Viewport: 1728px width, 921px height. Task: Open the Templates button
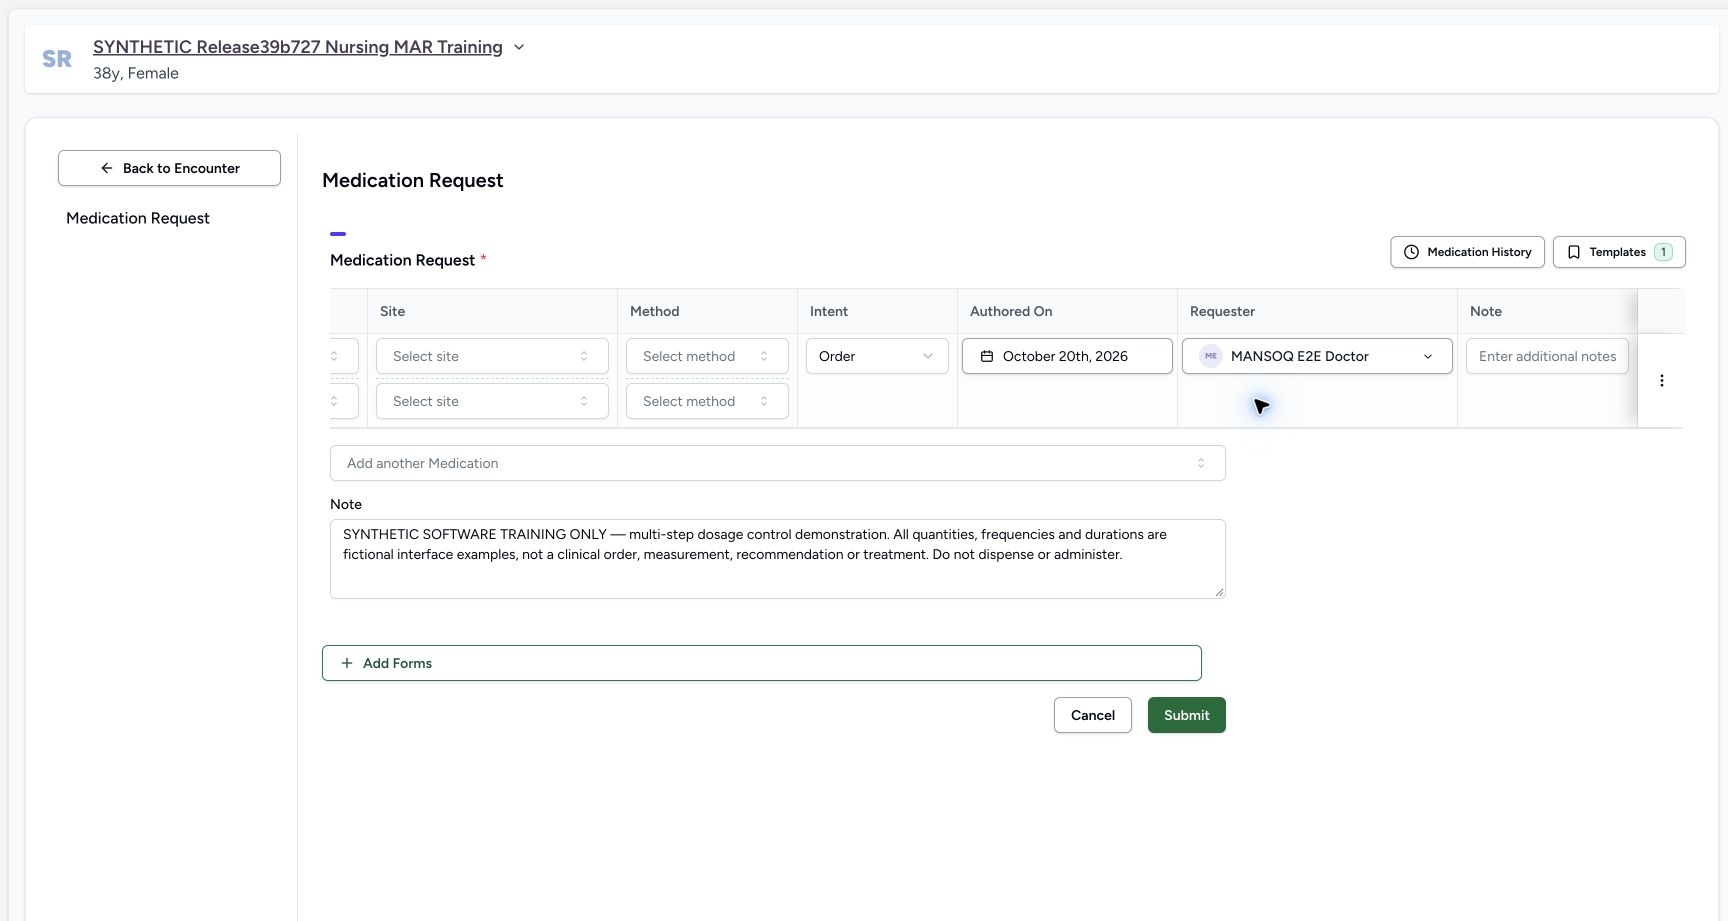[x=1619, y=252]
